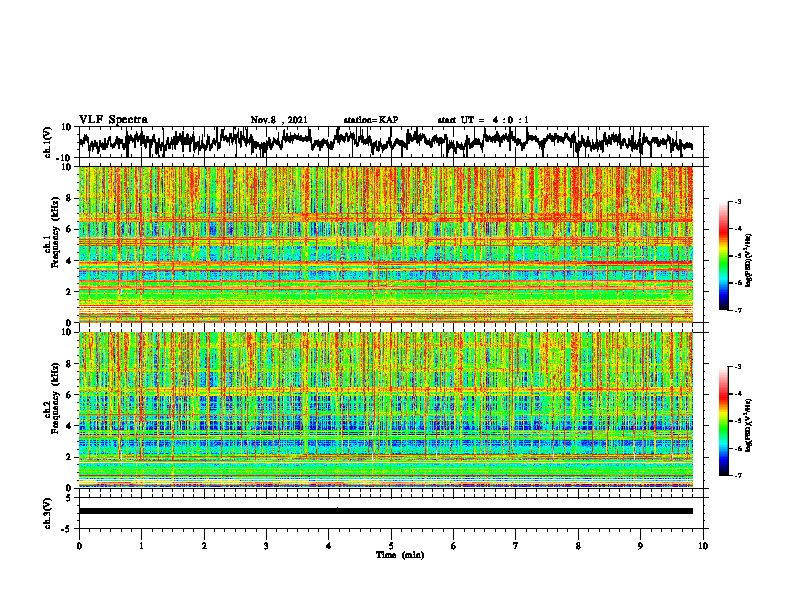Click inside the ch.1 spectrogram panel
The image size is (792, 612).
pyautogui.click(x=385, y=244)
